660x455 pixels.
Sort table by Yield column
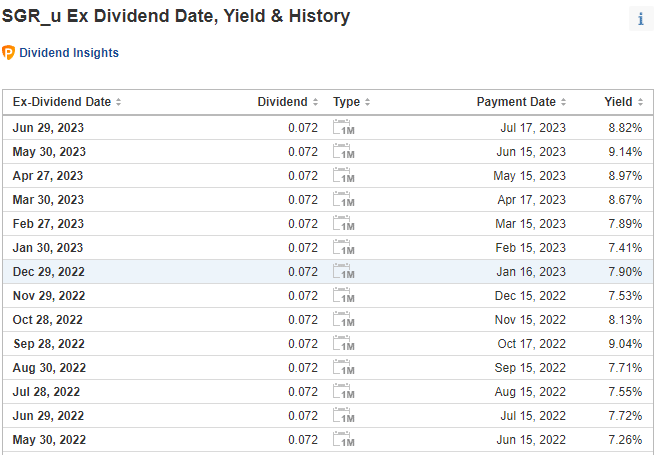click(623, 102)
